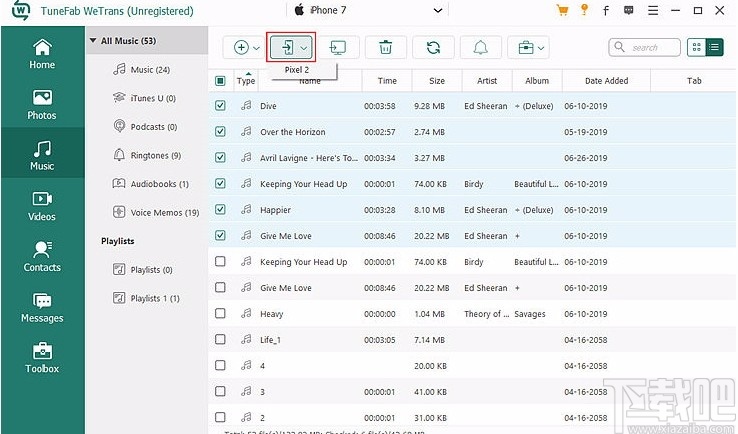Screen dimensions: 738x434
Task: Open the Home section in sidebar
Action: point(42,54)
